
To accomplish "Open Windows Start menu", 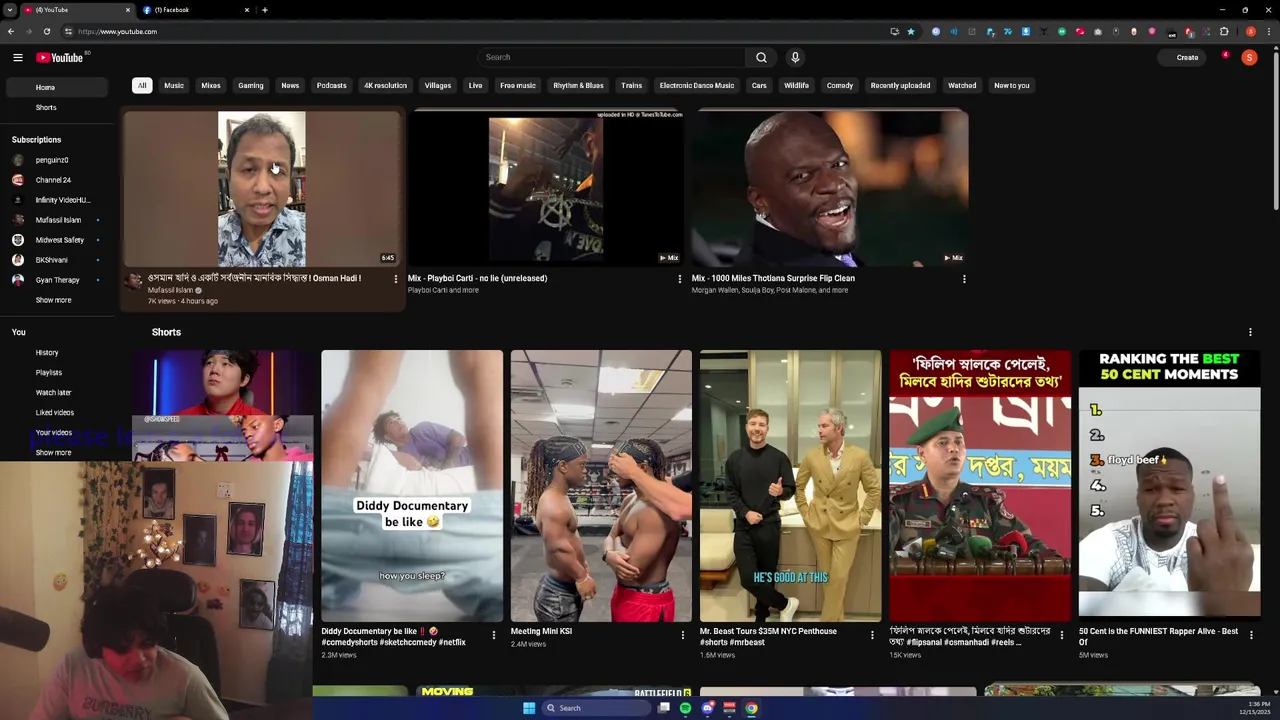I will [529, 708].
